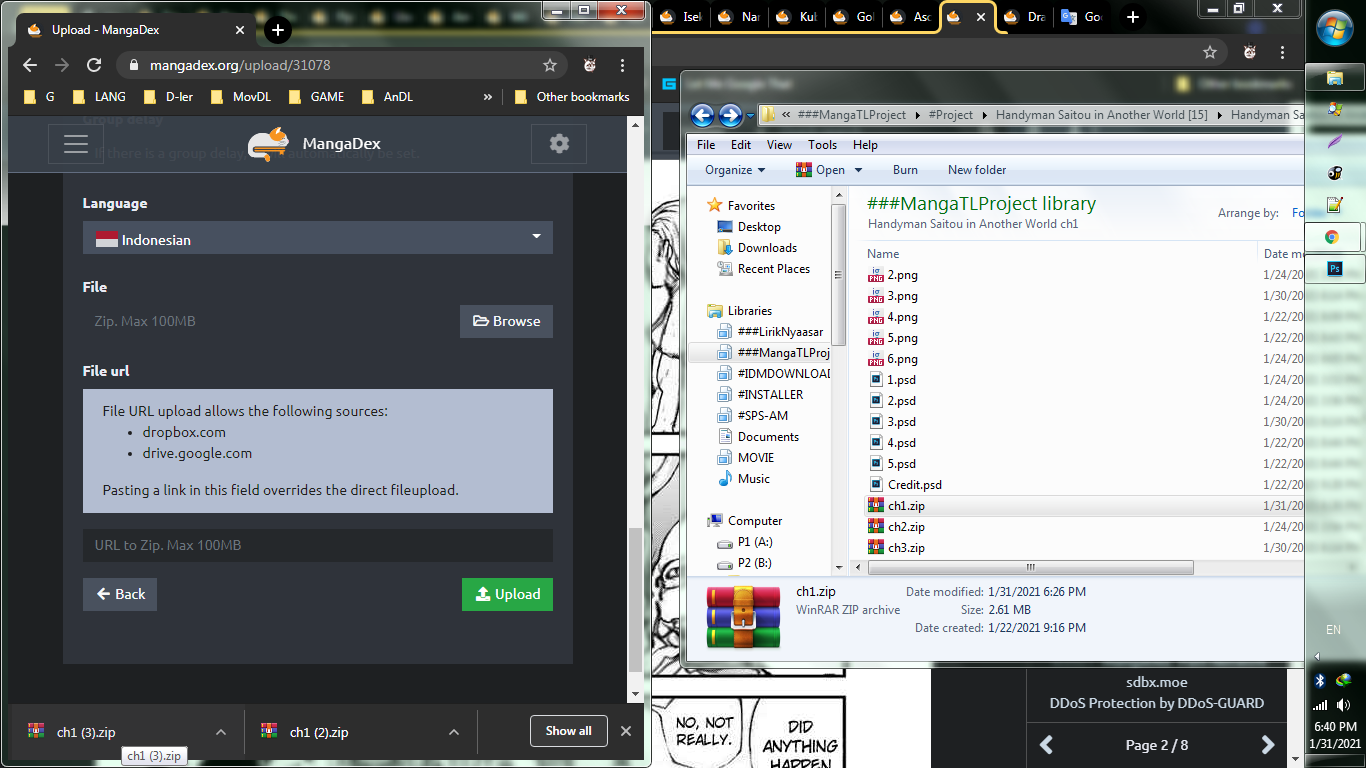This screenshot has width=1366, height=768.
Task: Open MangaDex settings gear icon
Action: (x=559, y=144)
